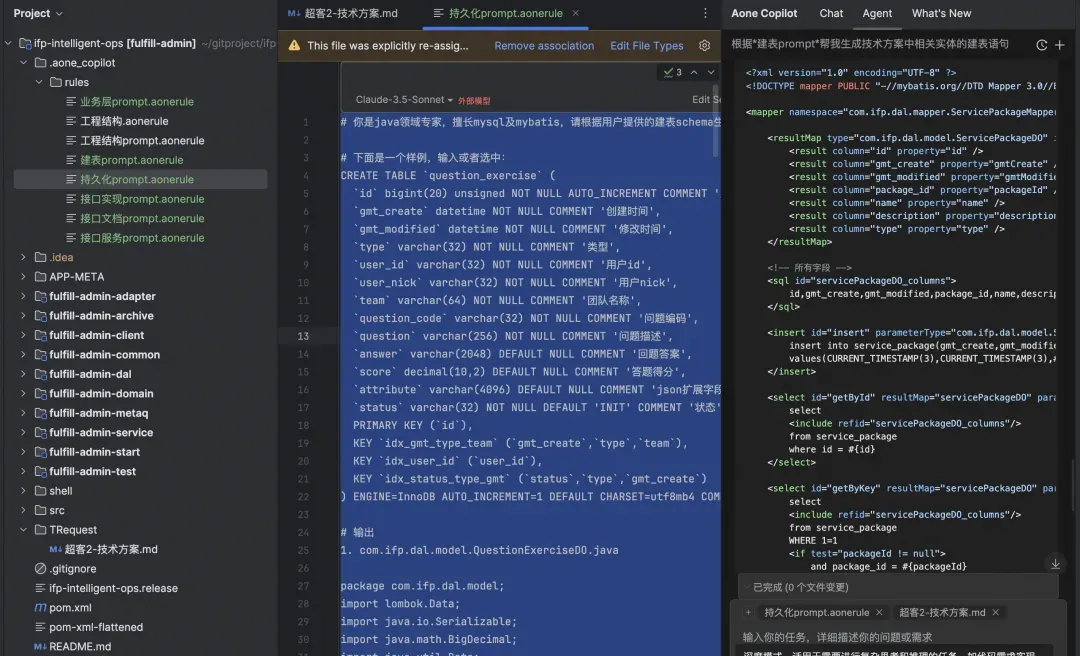Click the Remove association link
The width and height of the screenshot is (1080, 656).
[x=543, y=46]
